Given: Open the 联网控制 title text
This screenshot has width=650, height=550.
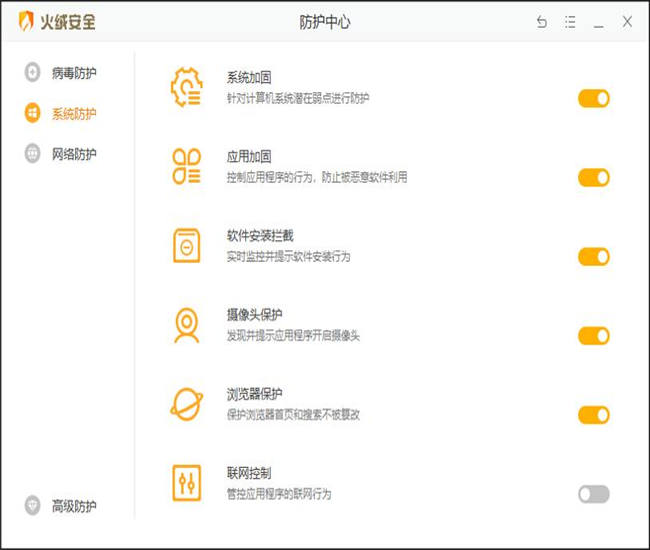Looking at the screenshot, I should click(249, 473).
